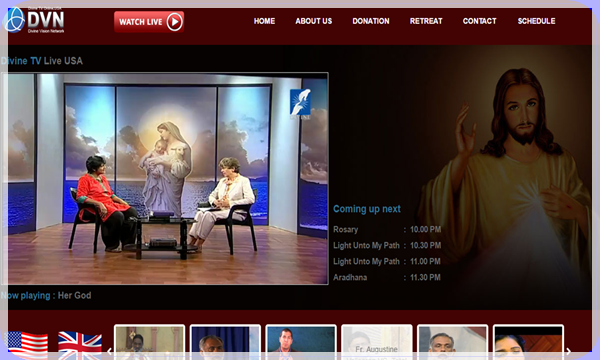Open the Home menu item

click(x=264, y=21)
